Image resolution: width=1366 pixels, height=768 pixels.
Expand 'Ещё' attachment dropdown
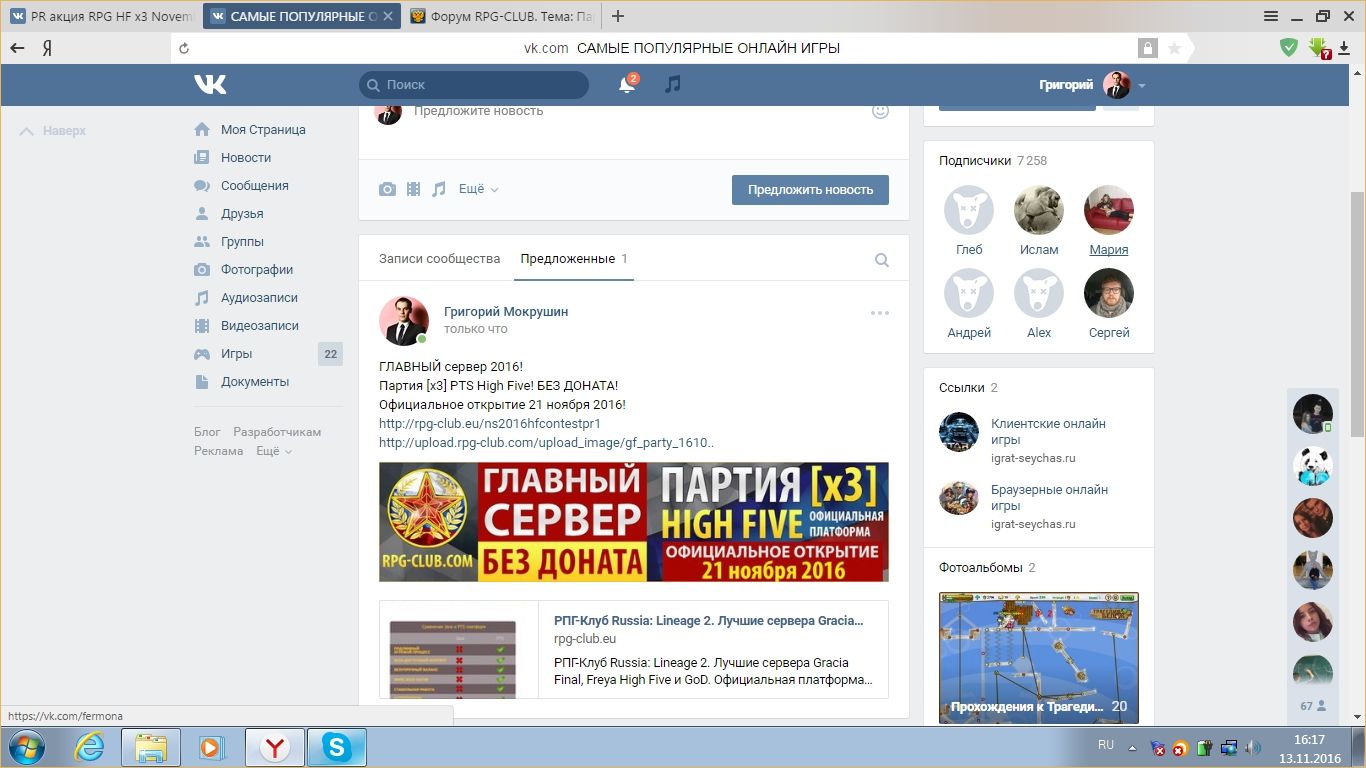coord(478,189)
